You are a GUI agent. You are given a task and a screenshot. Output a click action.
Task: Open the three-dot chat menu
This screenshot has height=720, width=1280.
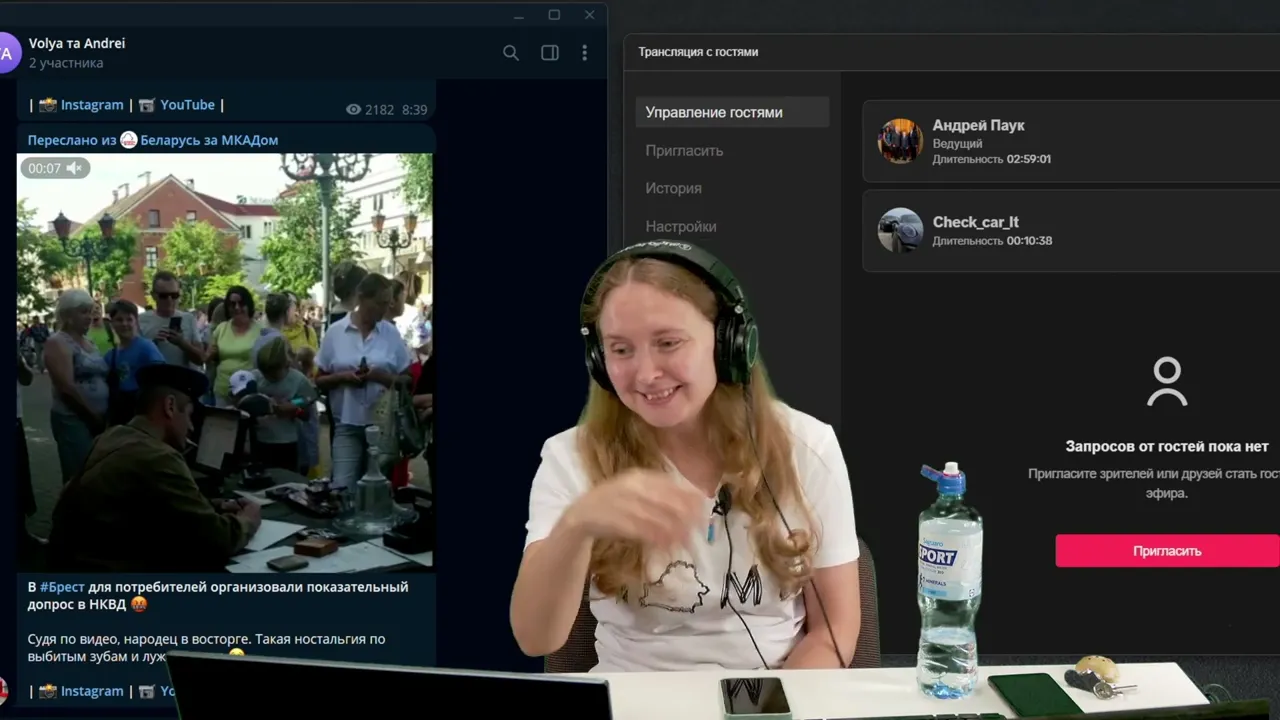pos(585,53)
